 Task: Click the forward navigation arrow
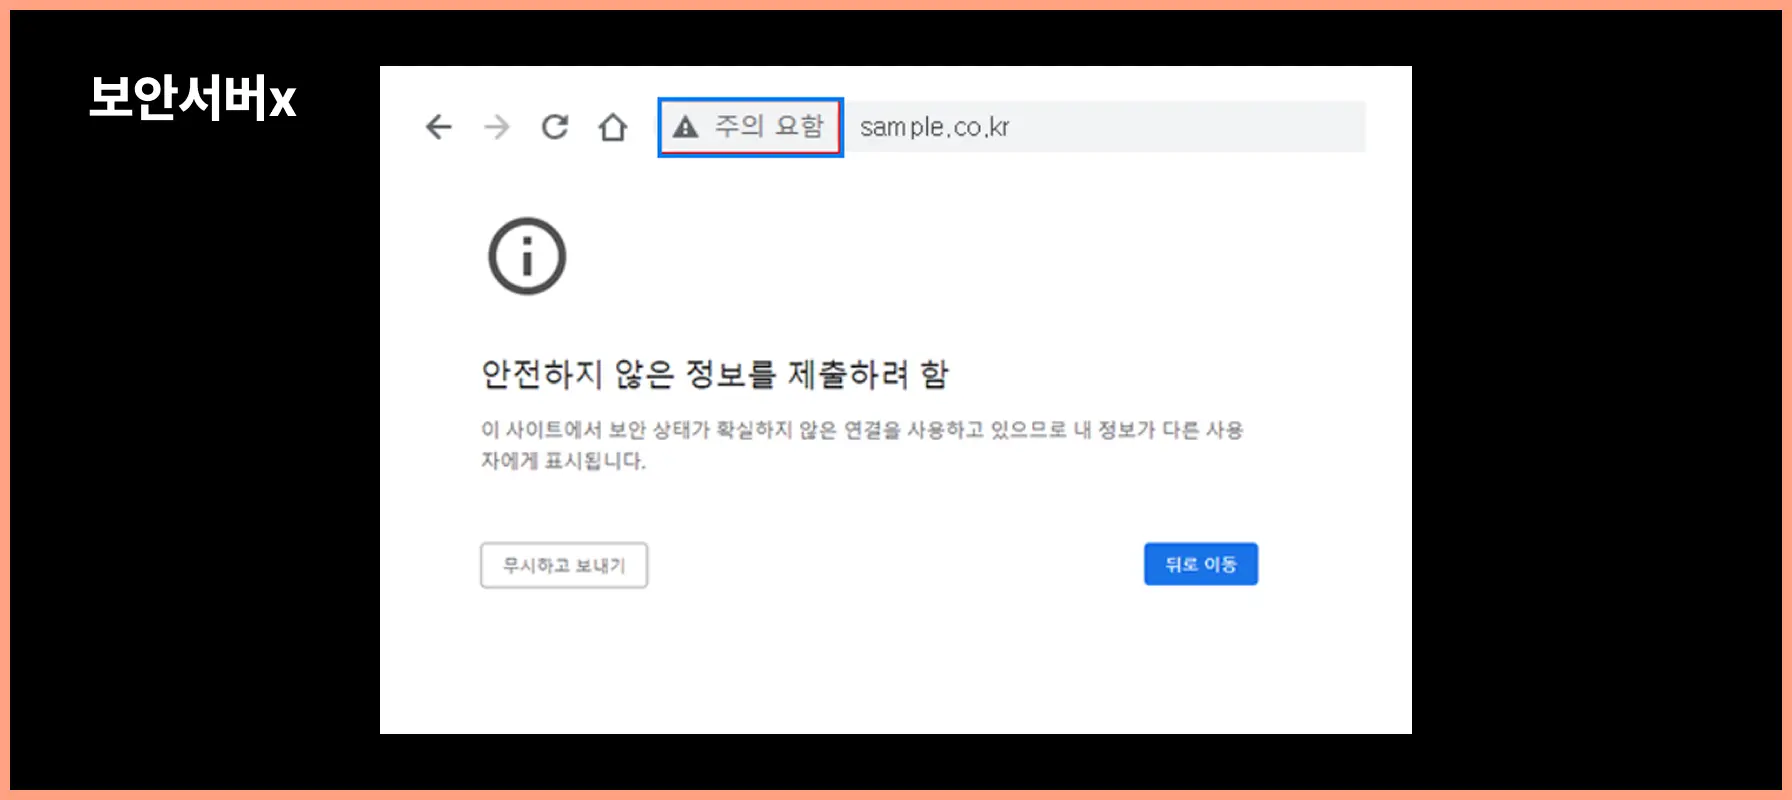[497, 127]
